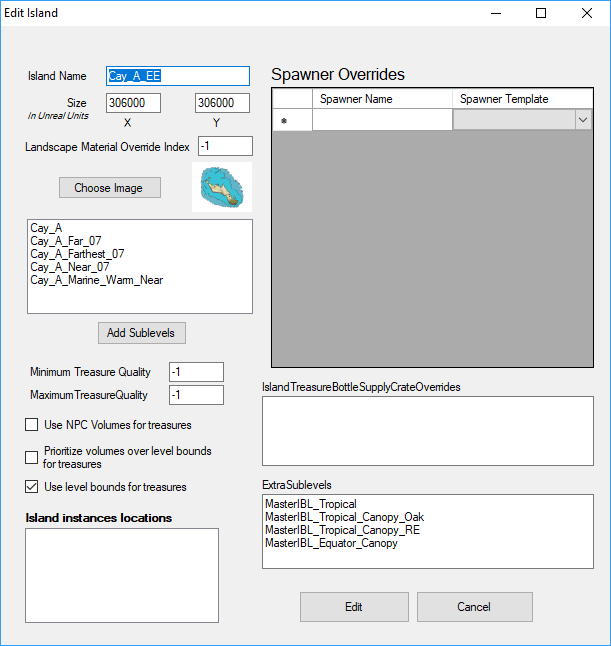611x646 pixels.
Task: Click the Spawner Template column header
Action: click(x=522, y=99)
